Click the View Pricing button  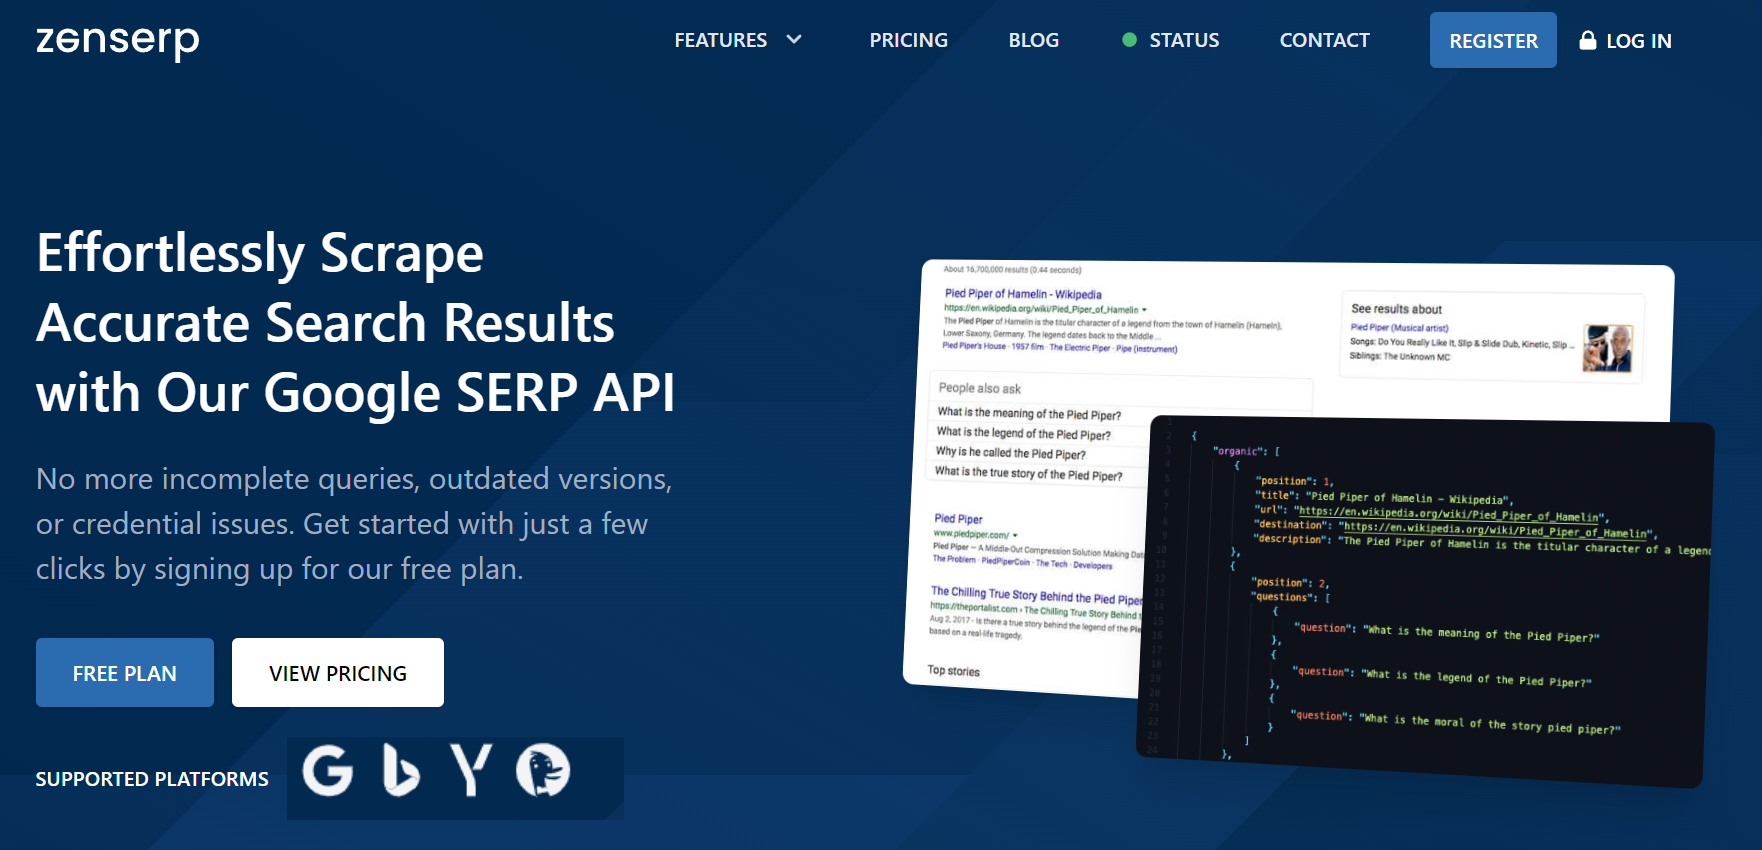(x=338, y=673)
